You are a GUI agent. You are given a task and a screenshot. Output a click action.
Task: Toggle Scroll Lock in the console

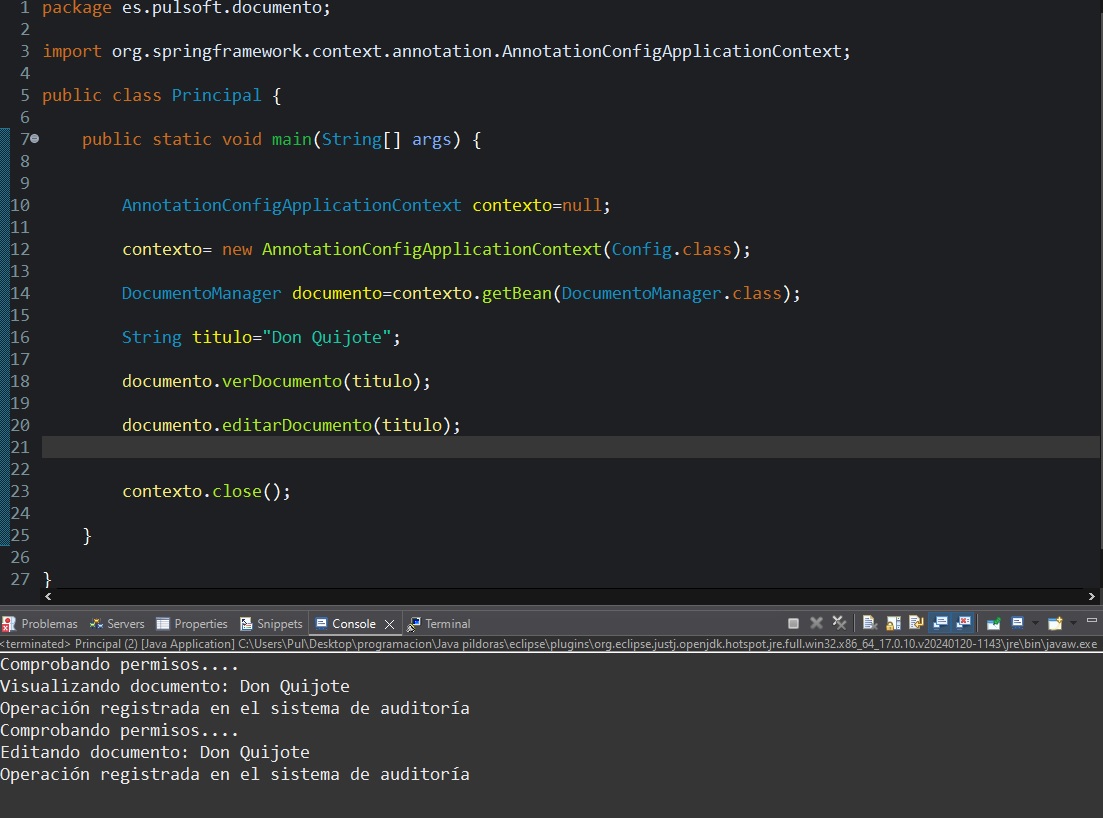click(x=893, y=623)
